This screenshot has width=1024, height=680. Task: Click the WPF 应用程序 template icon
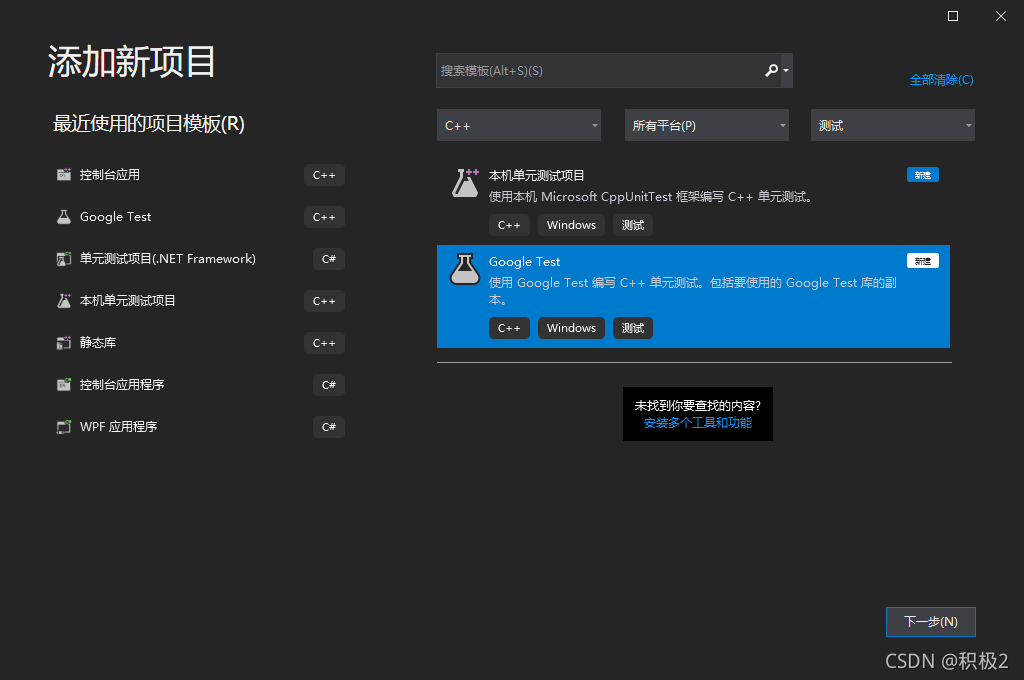click(x=63, y=427)
